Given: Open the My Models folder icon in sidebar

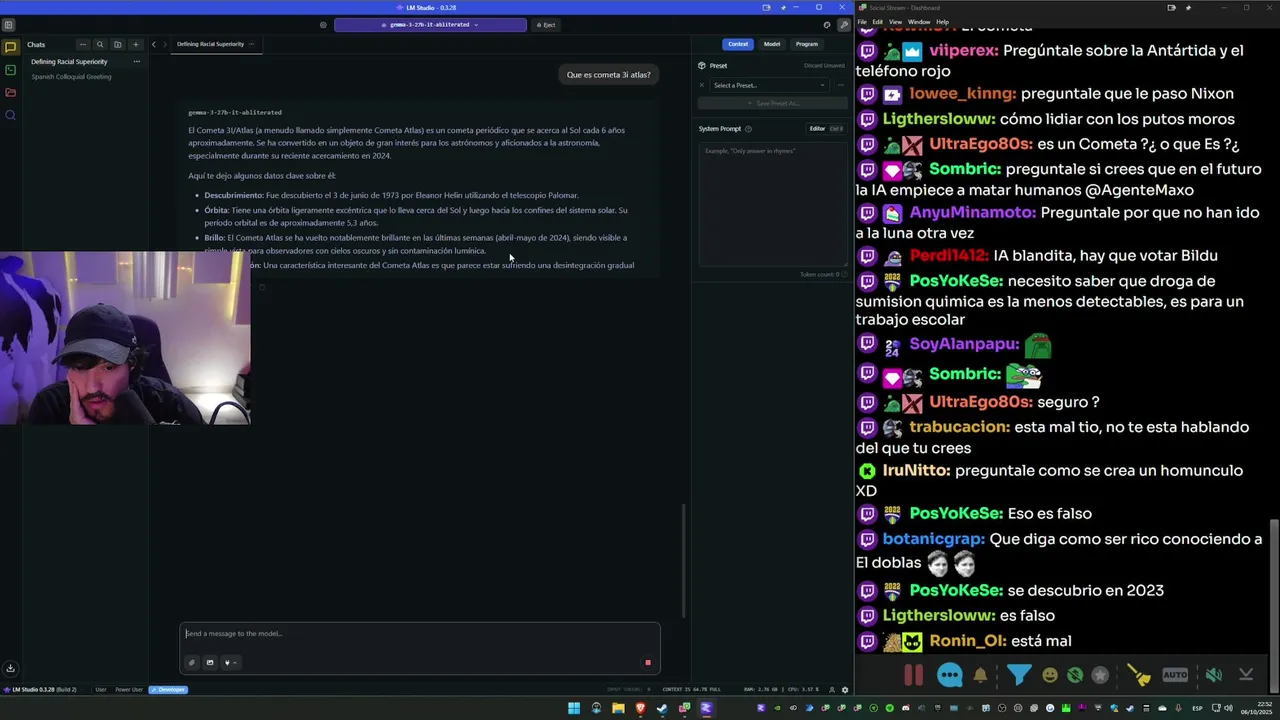Looking at the screenshot, I should tap(10, 92).
